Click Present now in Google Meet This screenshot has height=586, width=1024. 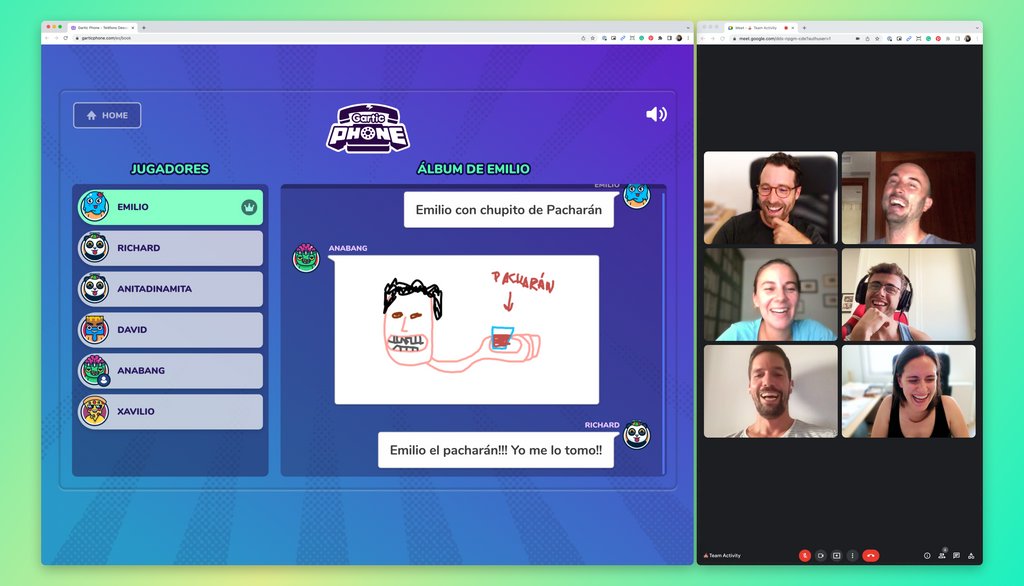pyautogui.click(x=837, y=555)
